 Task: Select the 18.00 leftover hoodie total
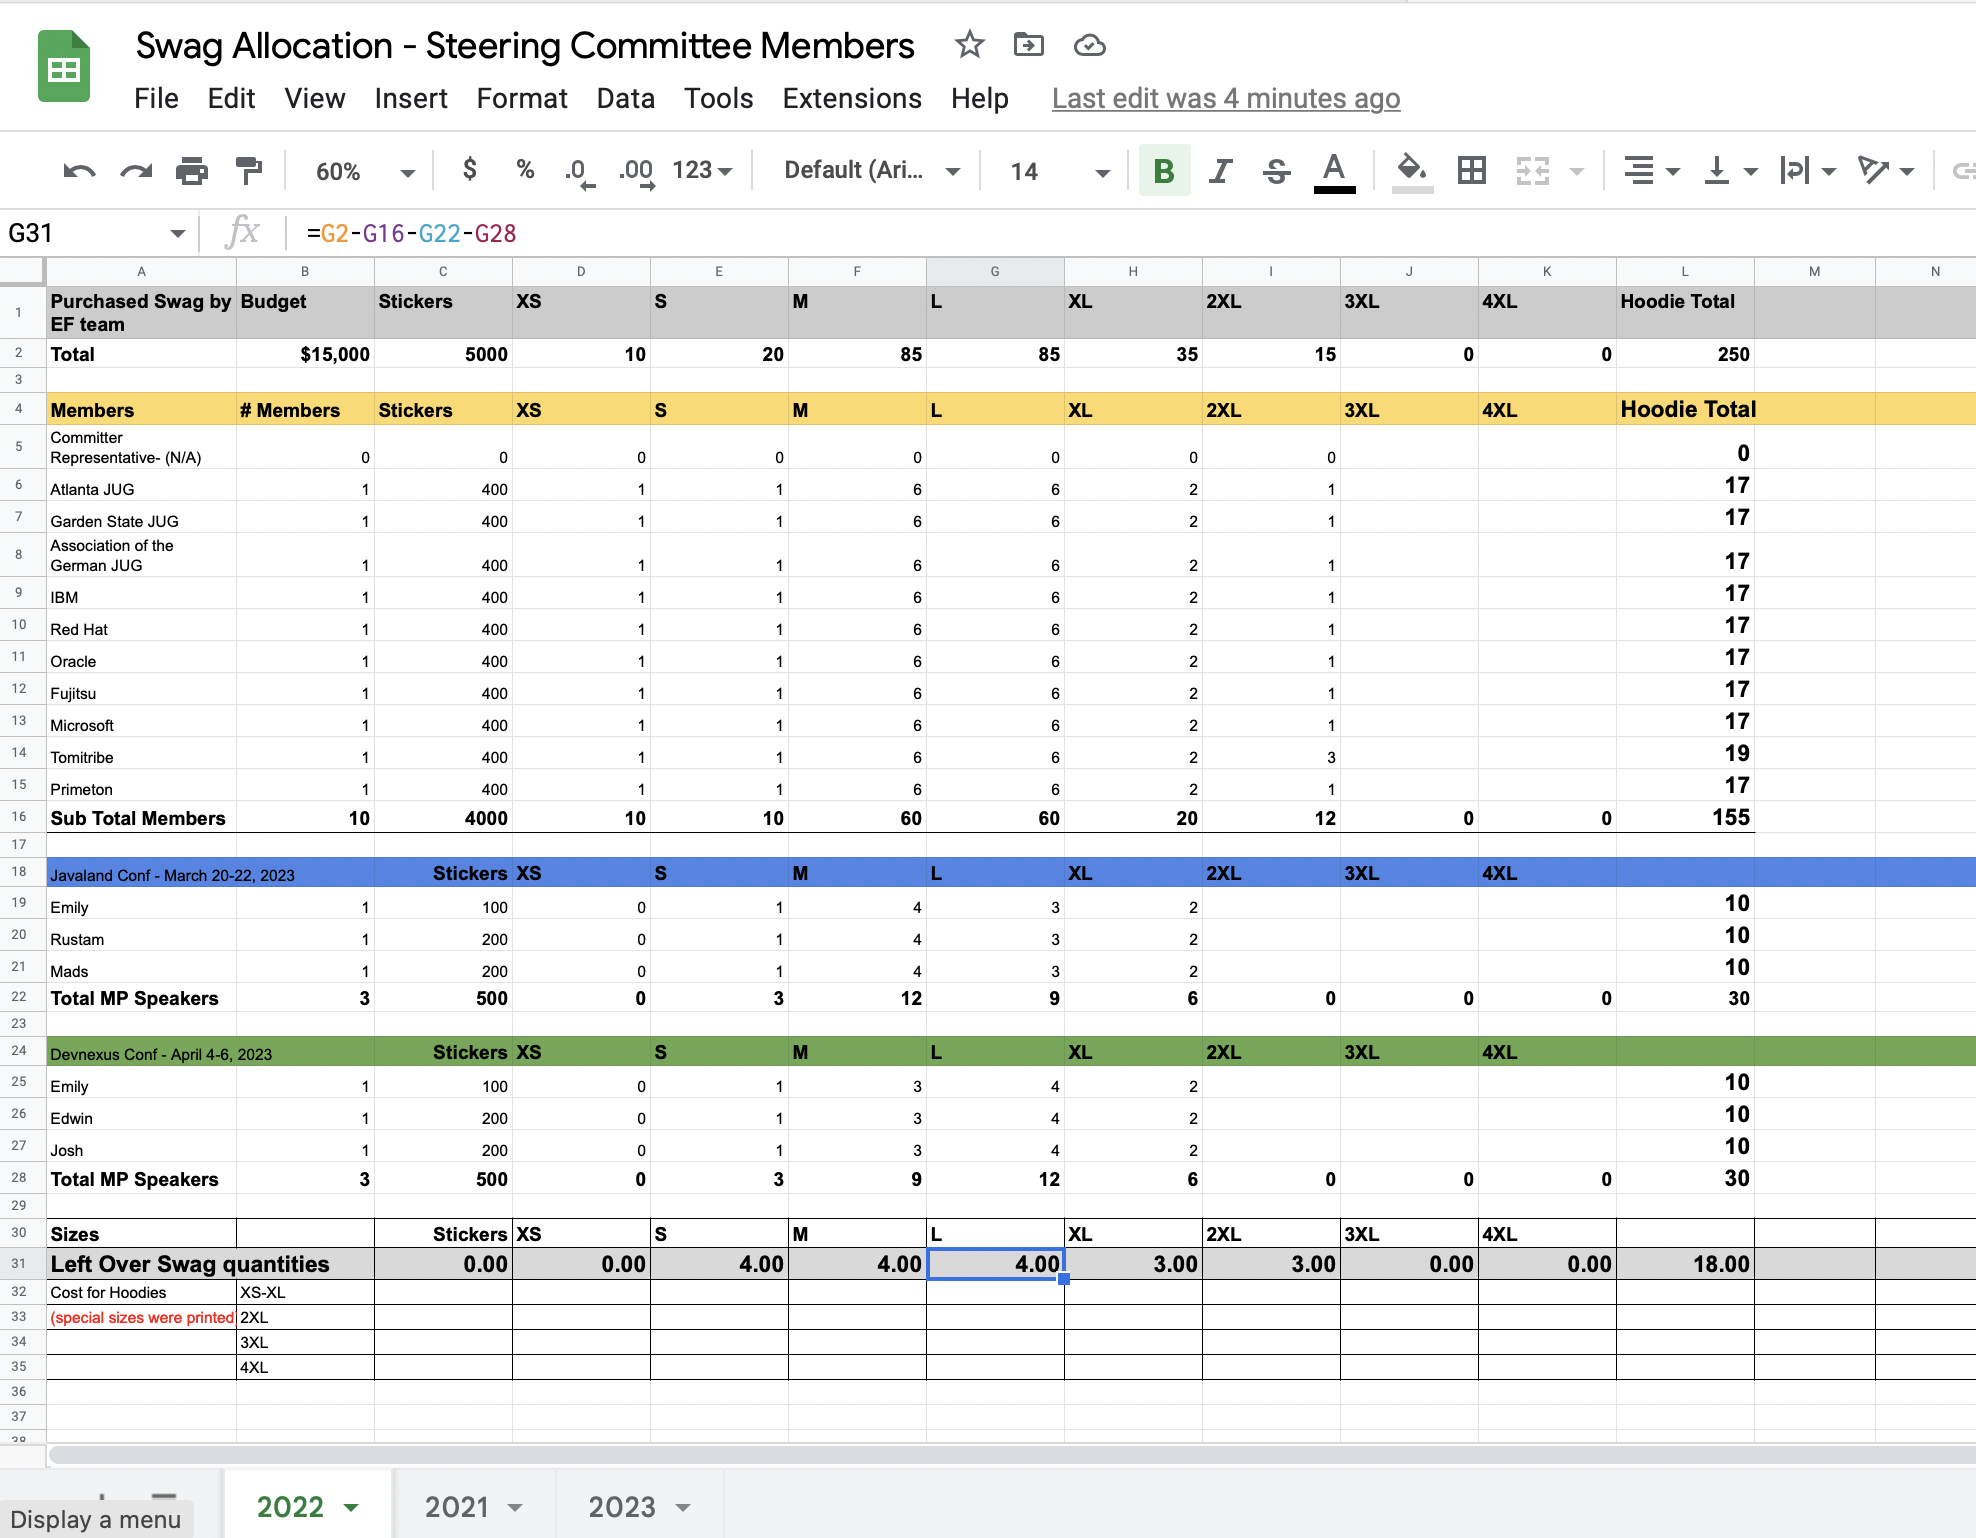pos(1685,1264)
